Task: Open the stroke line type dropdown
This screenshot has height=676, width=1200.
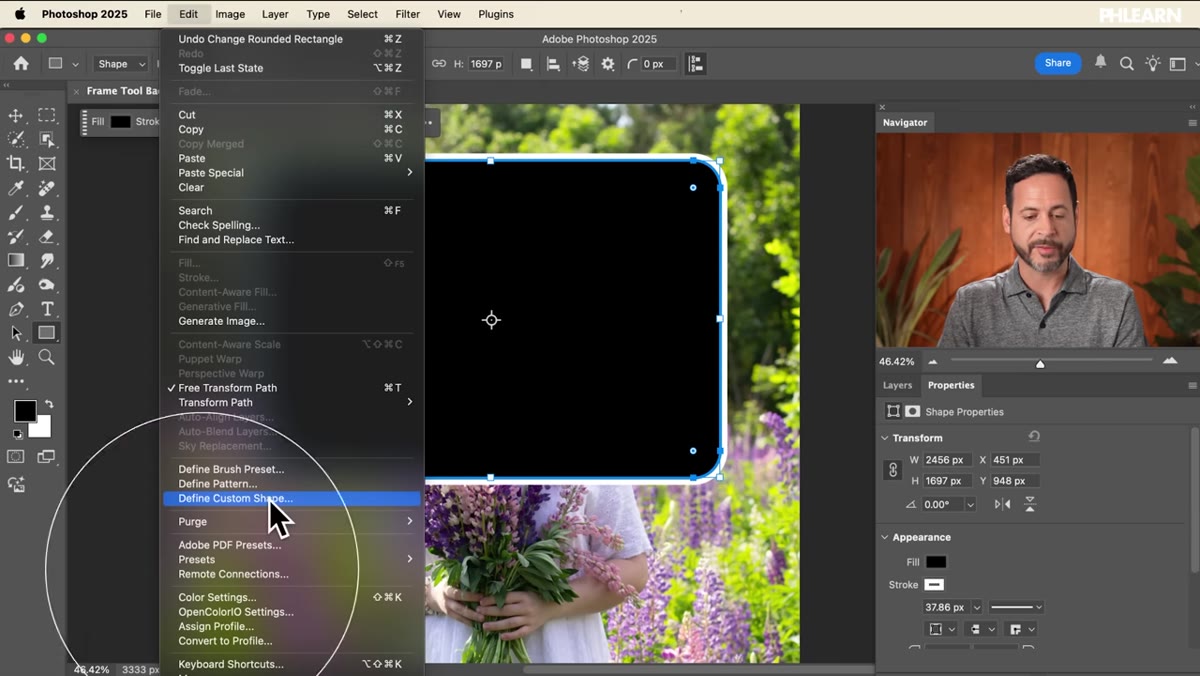Action: [x=1016, y=607]
